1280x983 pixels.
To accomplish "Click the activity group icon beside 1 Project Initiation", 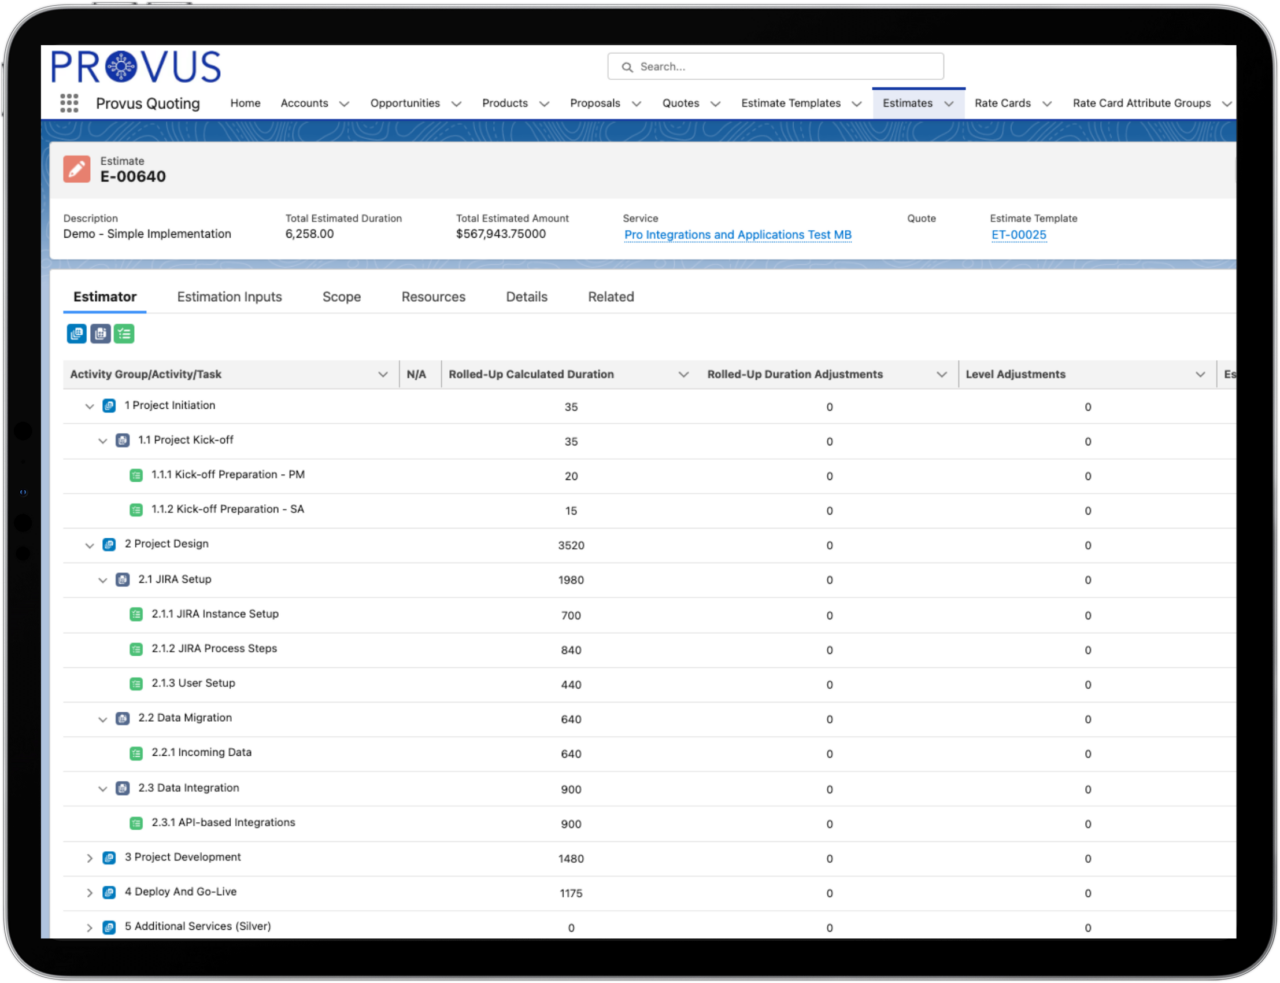I will coord(109,405).
